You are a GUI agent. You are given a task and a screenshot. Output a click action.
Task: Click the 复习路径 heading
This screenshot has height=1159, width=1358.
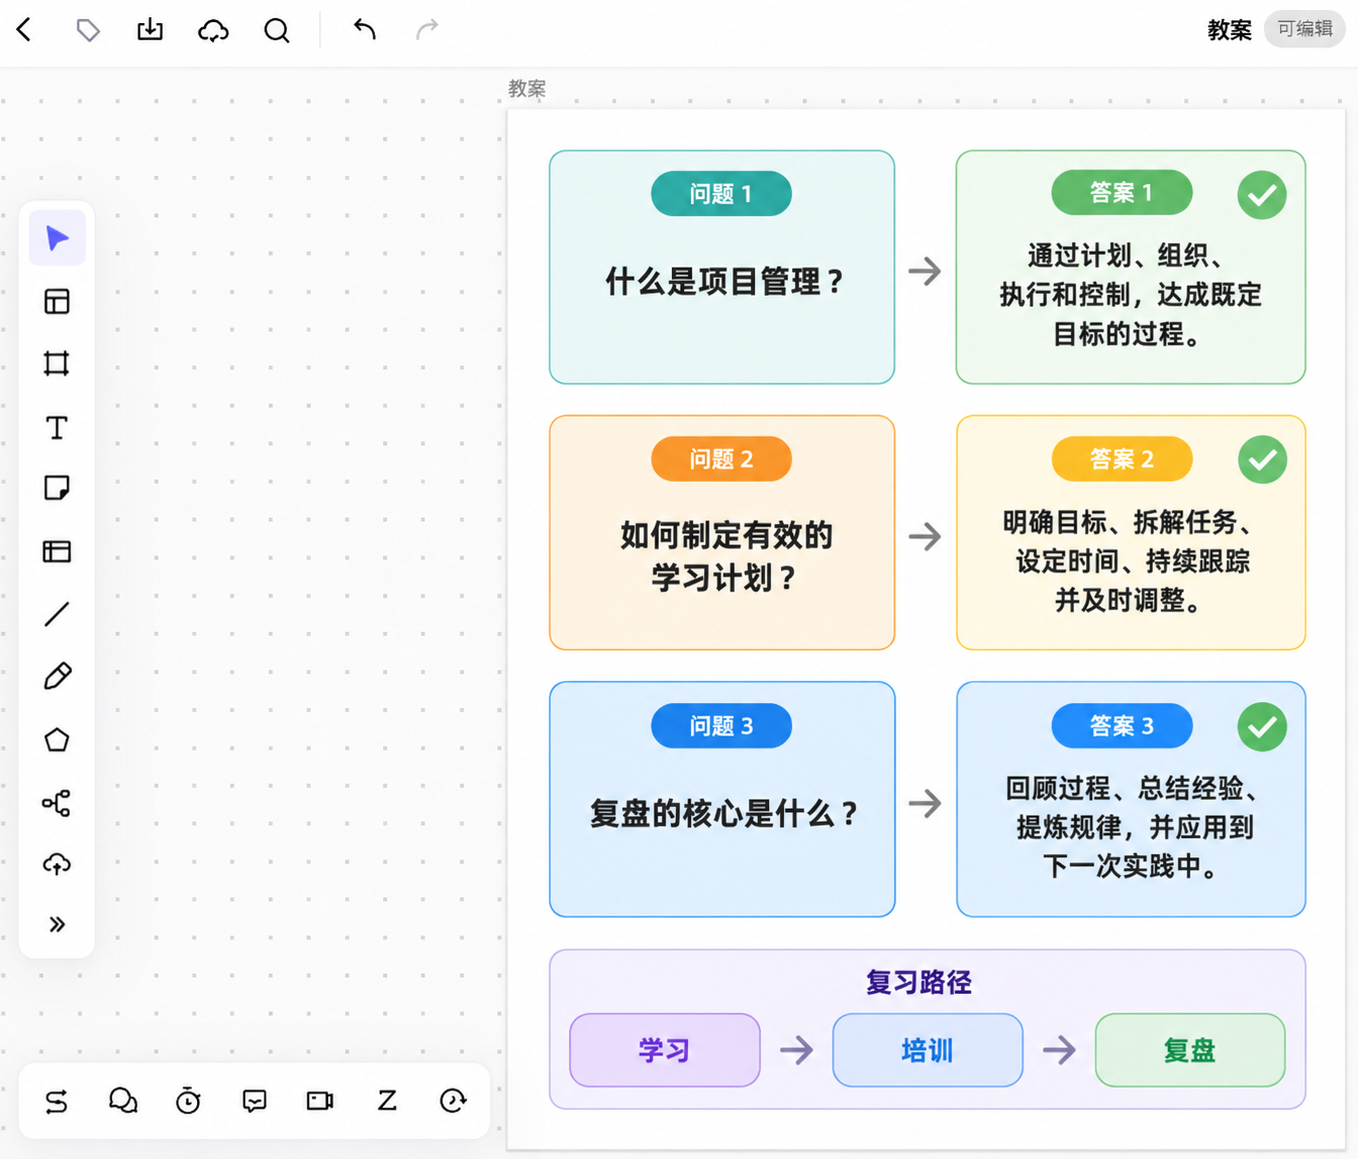pyautogui.click(x=919, y=982)
